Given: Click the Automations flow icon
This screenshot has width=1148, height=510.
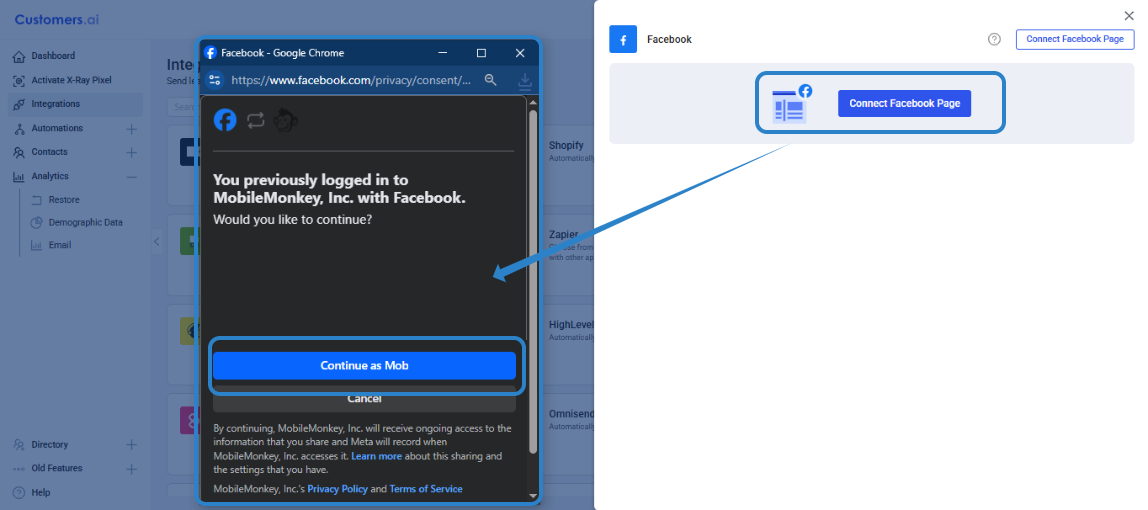Looking at the screenshot, I should point(19,128).
